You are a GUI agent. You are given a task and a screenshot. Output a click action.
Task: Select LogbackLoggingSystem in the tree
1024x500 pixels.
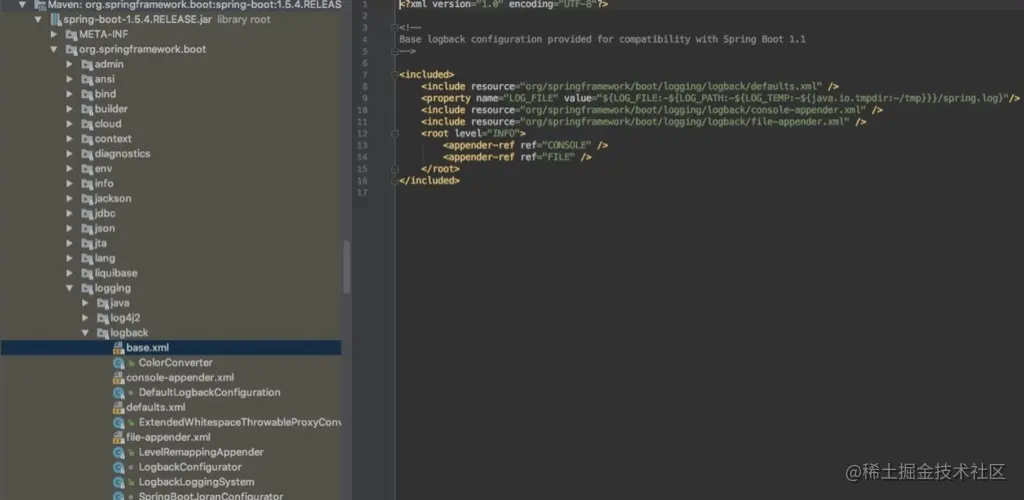click(197, 482)
